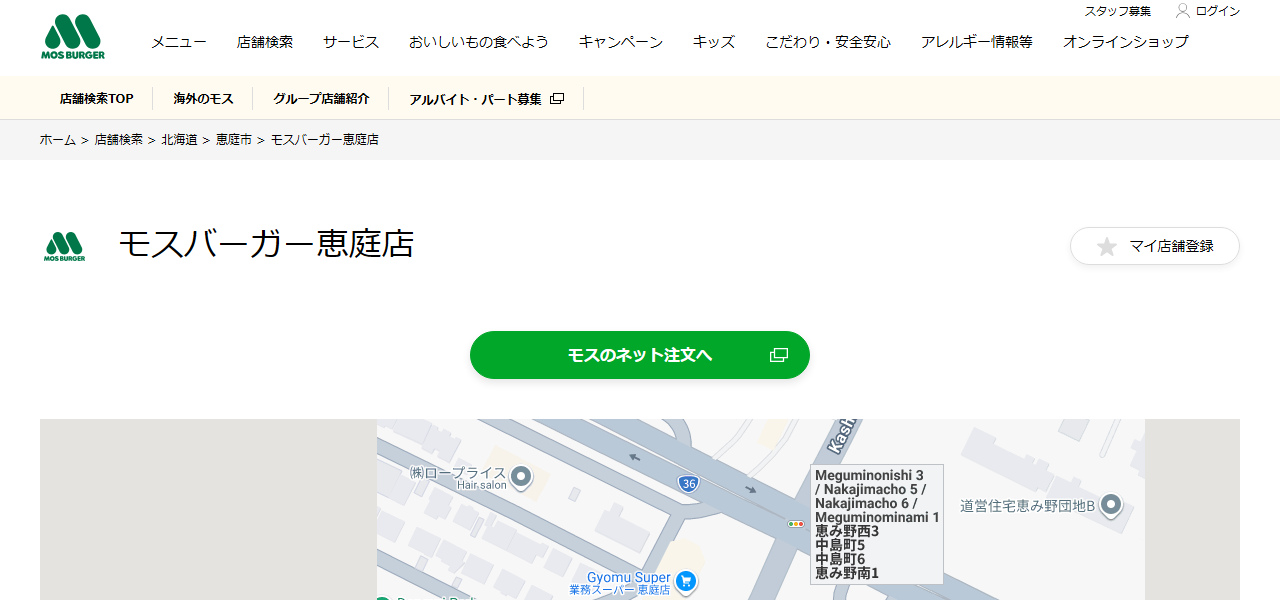Screen dimensions: 1280x600
Task: Open the サービス navigation item
Action: 351,42
